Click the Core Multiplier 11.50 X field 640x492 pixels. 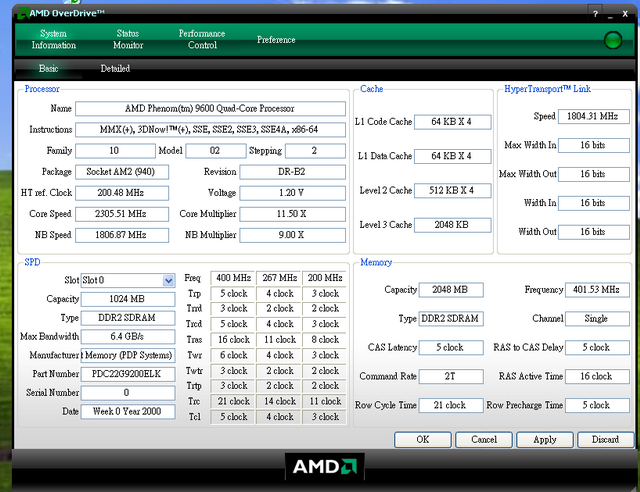[x=292, y=214]
